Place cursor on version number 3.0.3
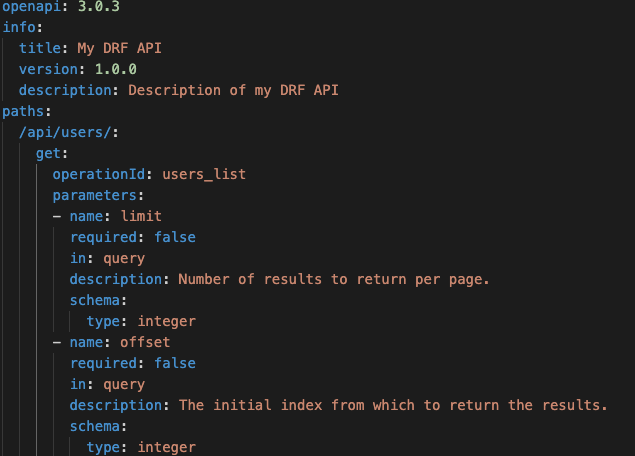635x456 pixels. point(99,6)
